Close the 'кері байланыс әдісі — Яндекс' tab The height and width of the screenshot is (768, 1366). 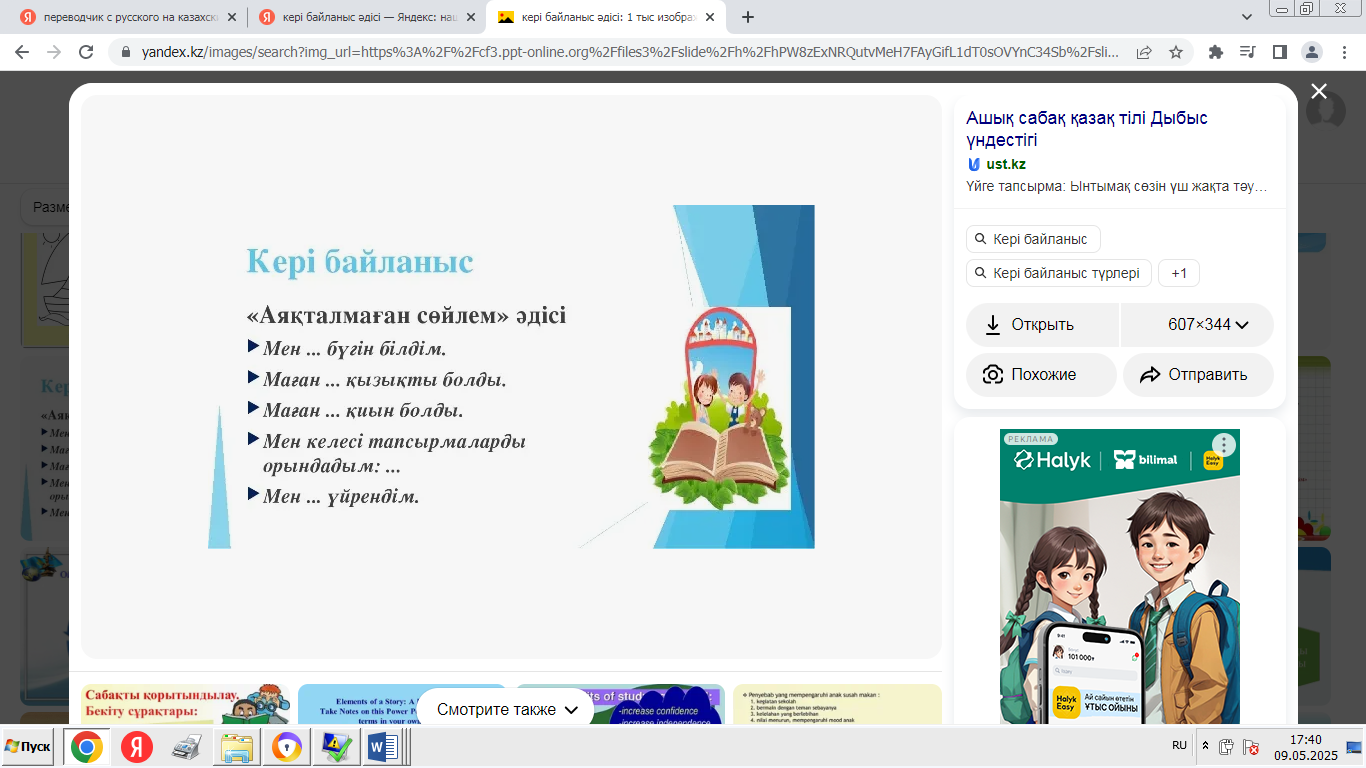coord(470,17)
